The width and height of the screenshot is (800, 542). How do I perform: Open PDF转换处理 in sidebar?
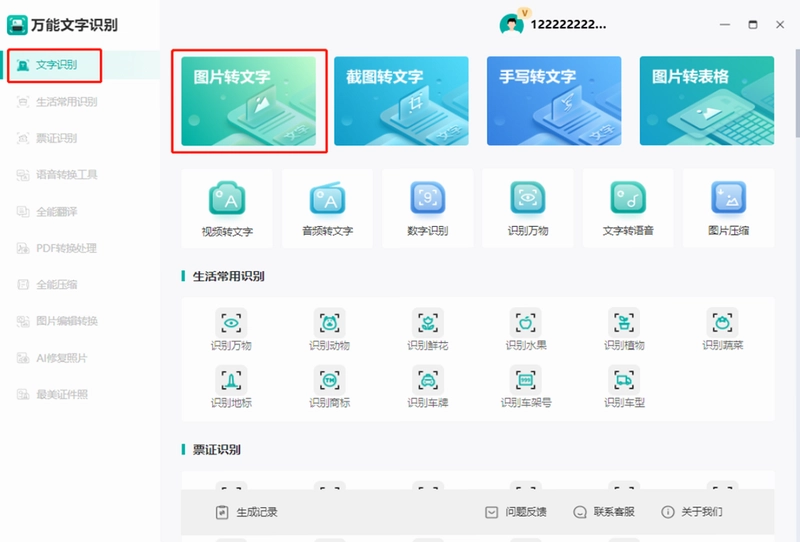point(57,248)
